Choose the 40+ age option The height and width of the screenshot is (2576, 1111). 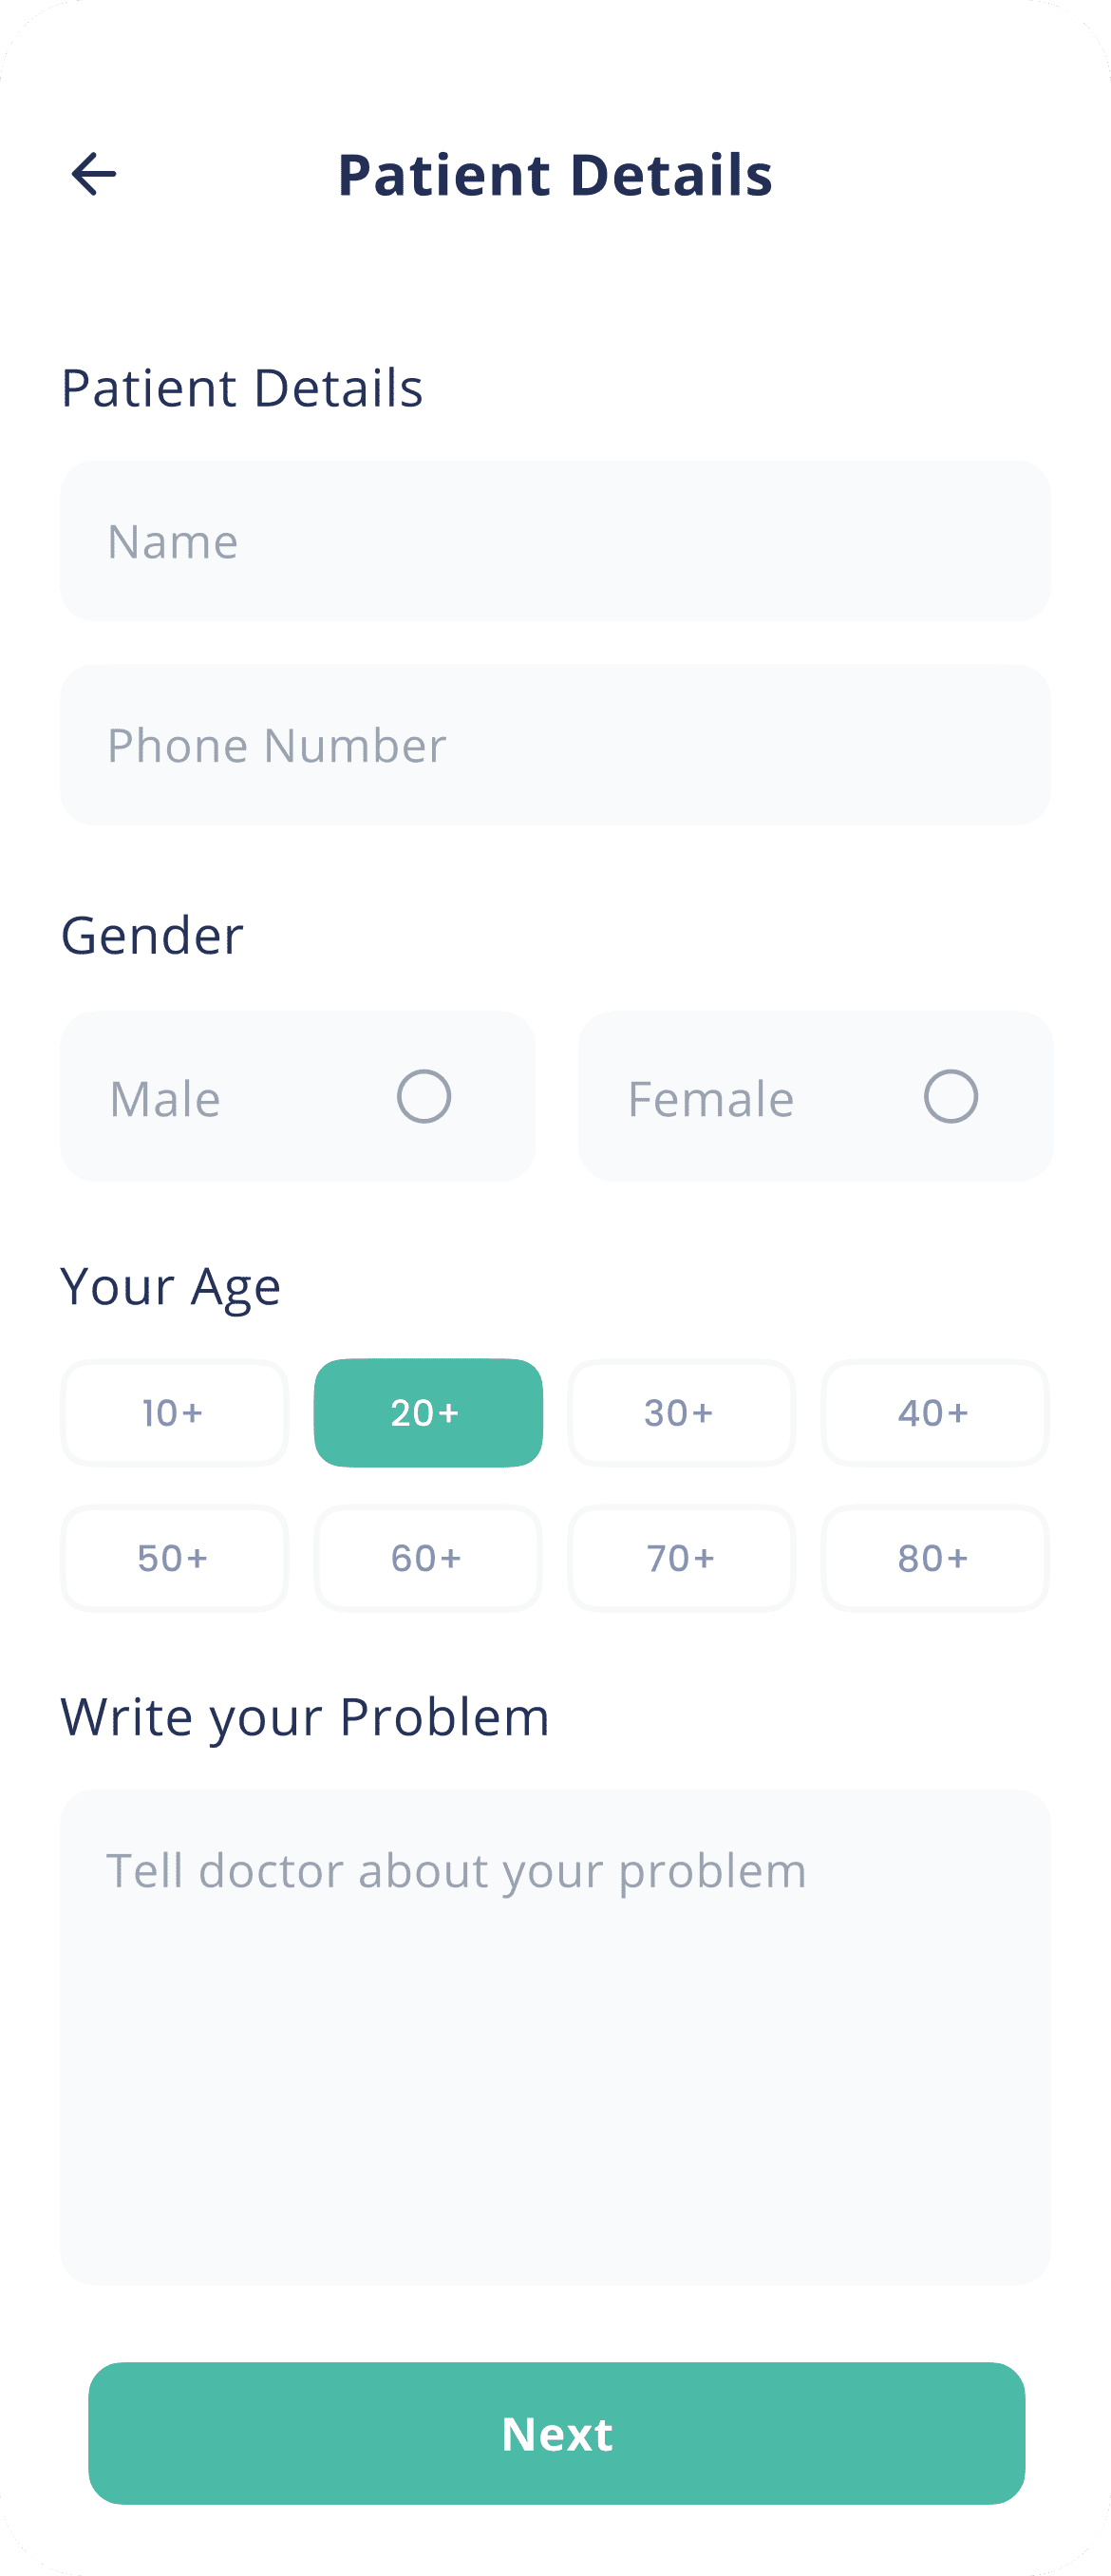click(935, 1412)
